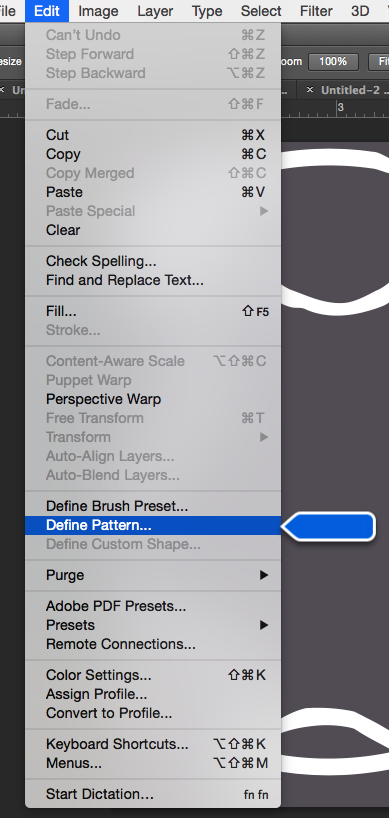The height and width of the screenshot is (818, 389).
Task: Select Start Dictation menu item
Action: 153,794
